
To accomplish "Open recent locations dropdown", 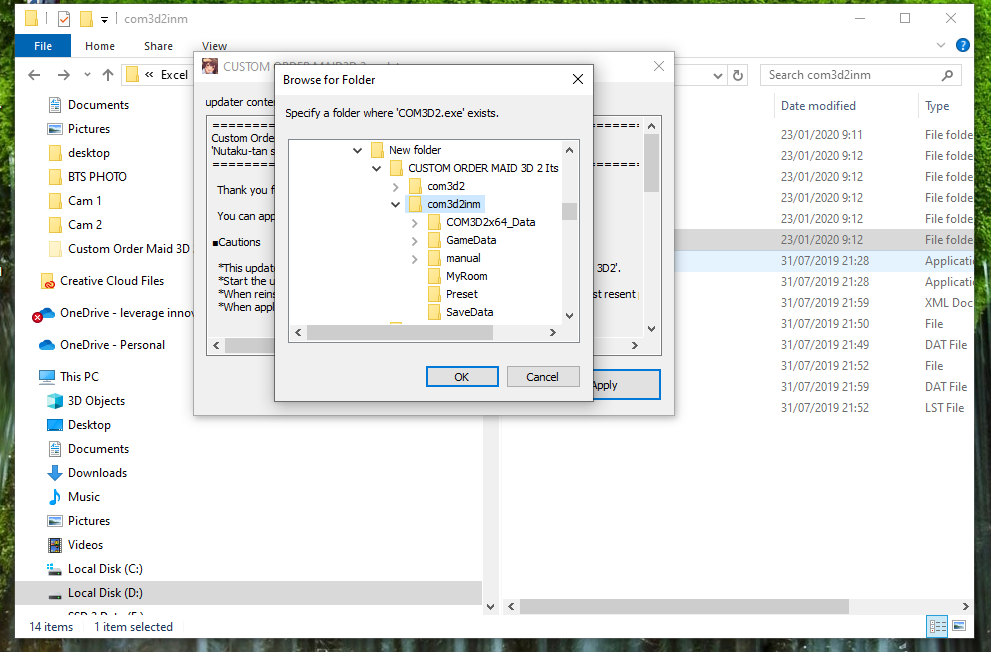I will tap(87, 75).
